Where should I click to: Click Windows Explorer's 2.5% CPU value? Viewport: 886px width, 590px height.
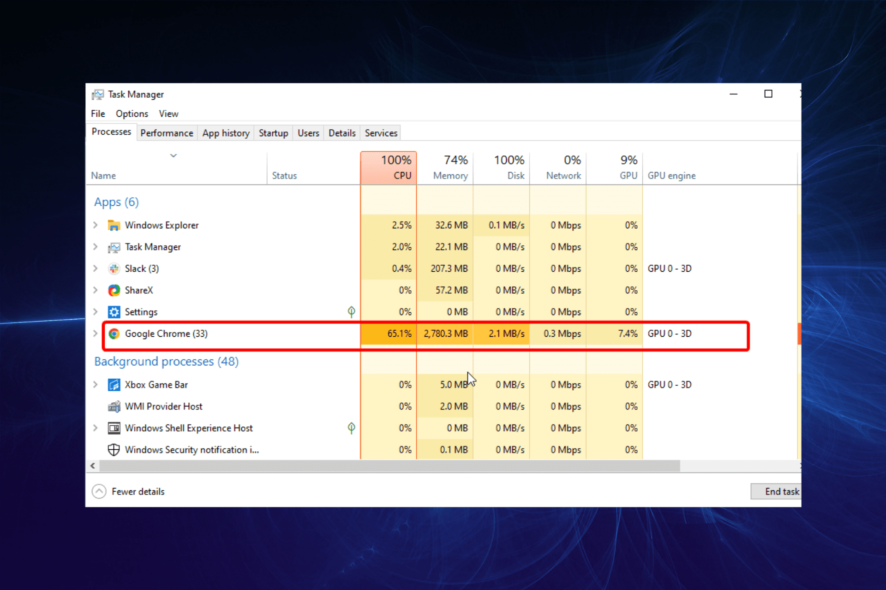(402, 225)
